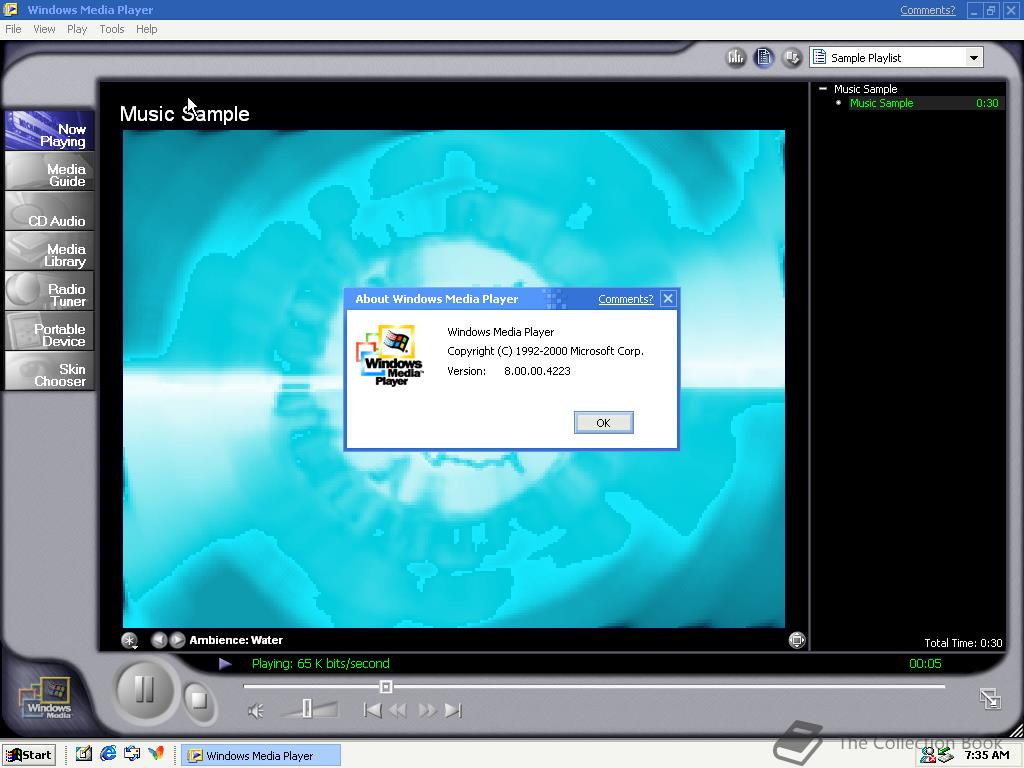Open the Radio Tuner tab
This screenshot has height=768, width=1024.
[50, 291]
